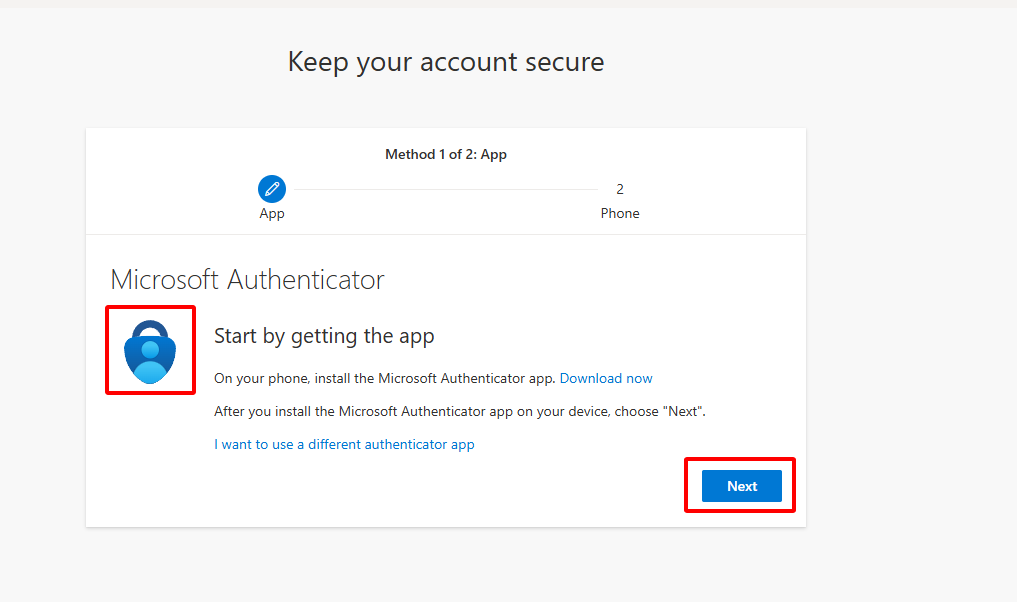Click the Microsoft Authenticator heading

coord(247,279)
